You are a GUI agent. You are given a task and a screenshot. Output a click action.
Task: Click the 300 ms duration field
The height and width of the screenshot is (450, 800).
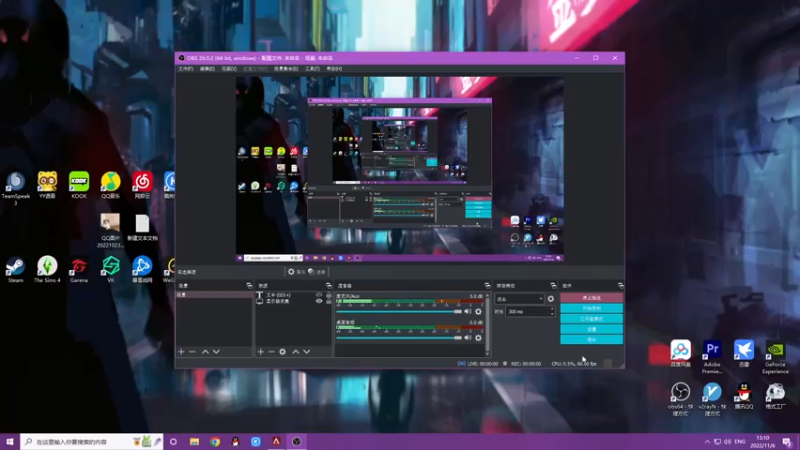[528, 311]
